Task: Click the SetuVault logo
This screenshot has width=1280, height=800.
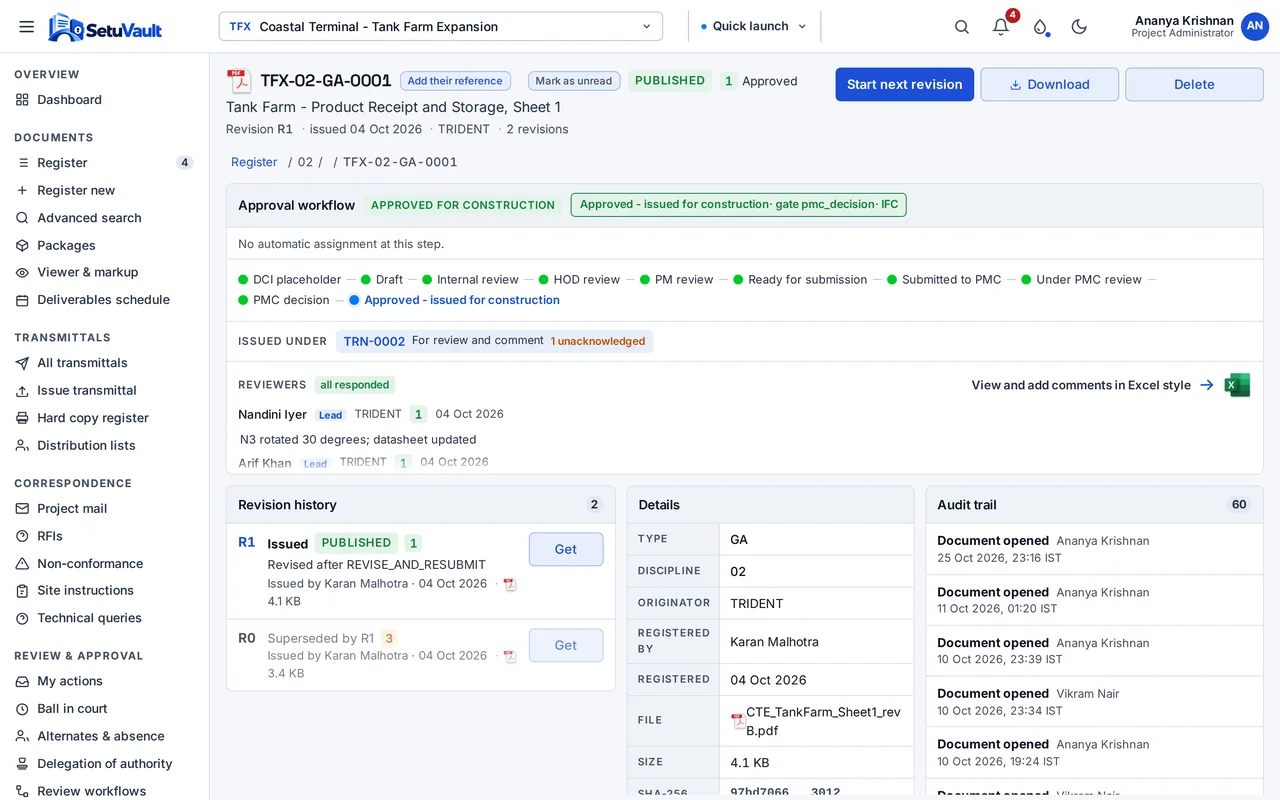Action: 105,27
